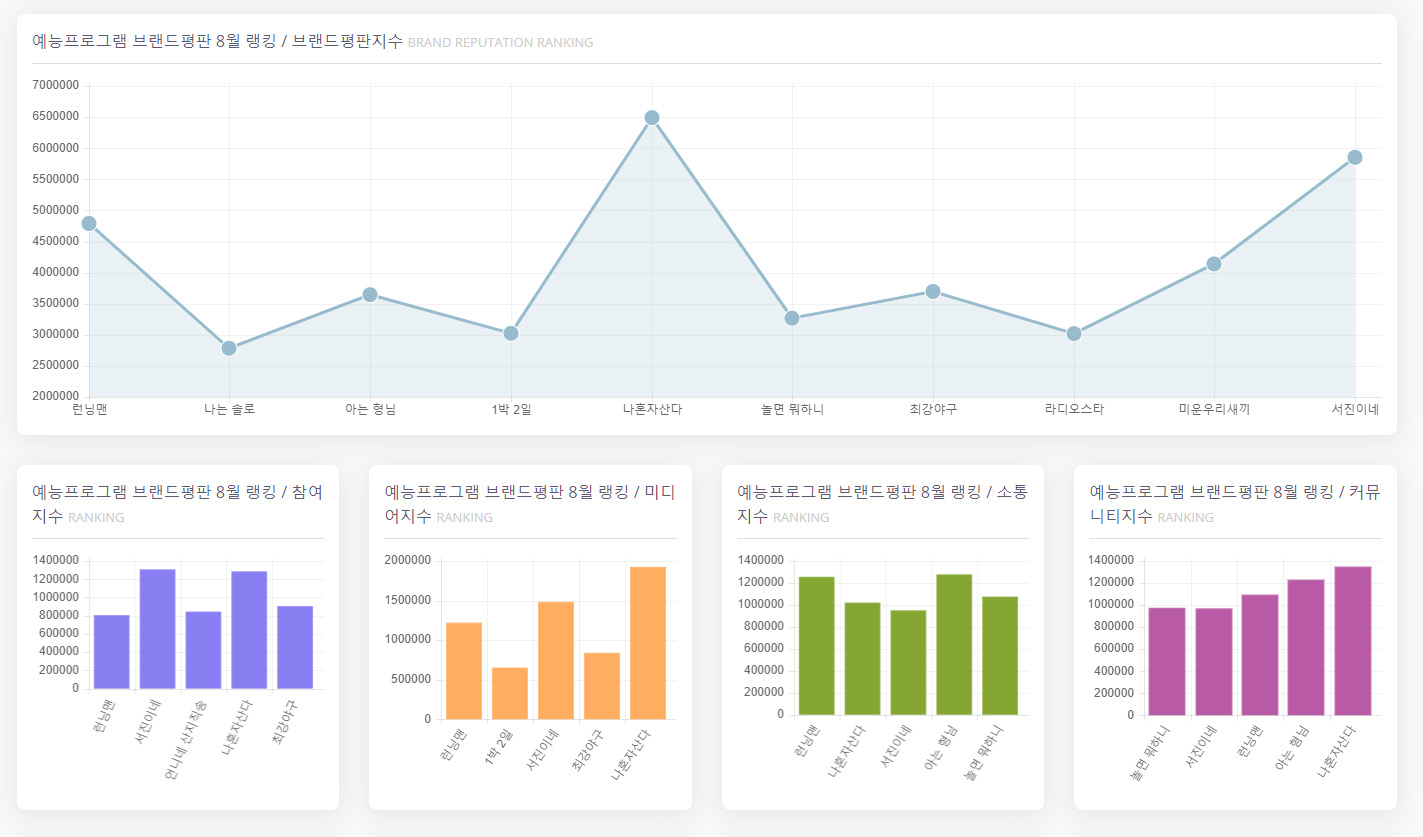This screenshot has height=837, width=1423.
Task: Click the 나혼자산다 peak point on line chart
Action: pyautogui.click(x=652, y=118)
